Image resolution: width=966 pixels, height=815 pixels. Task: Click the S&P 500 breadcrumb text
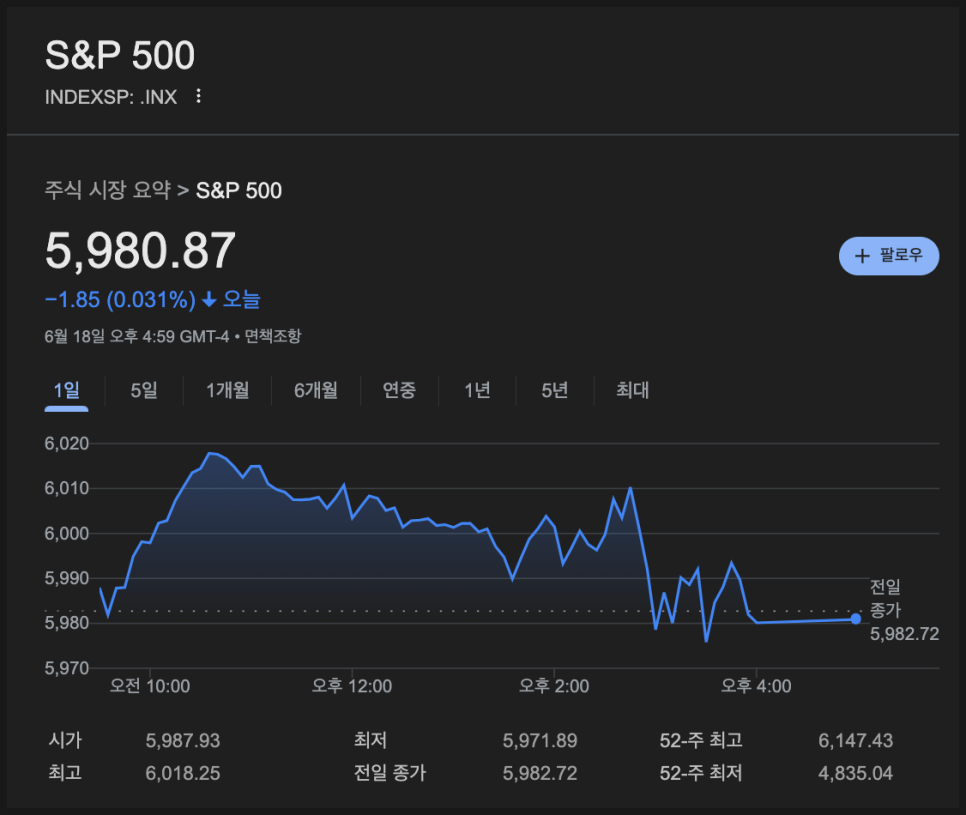pyautogui.click(x=239, y=190)
